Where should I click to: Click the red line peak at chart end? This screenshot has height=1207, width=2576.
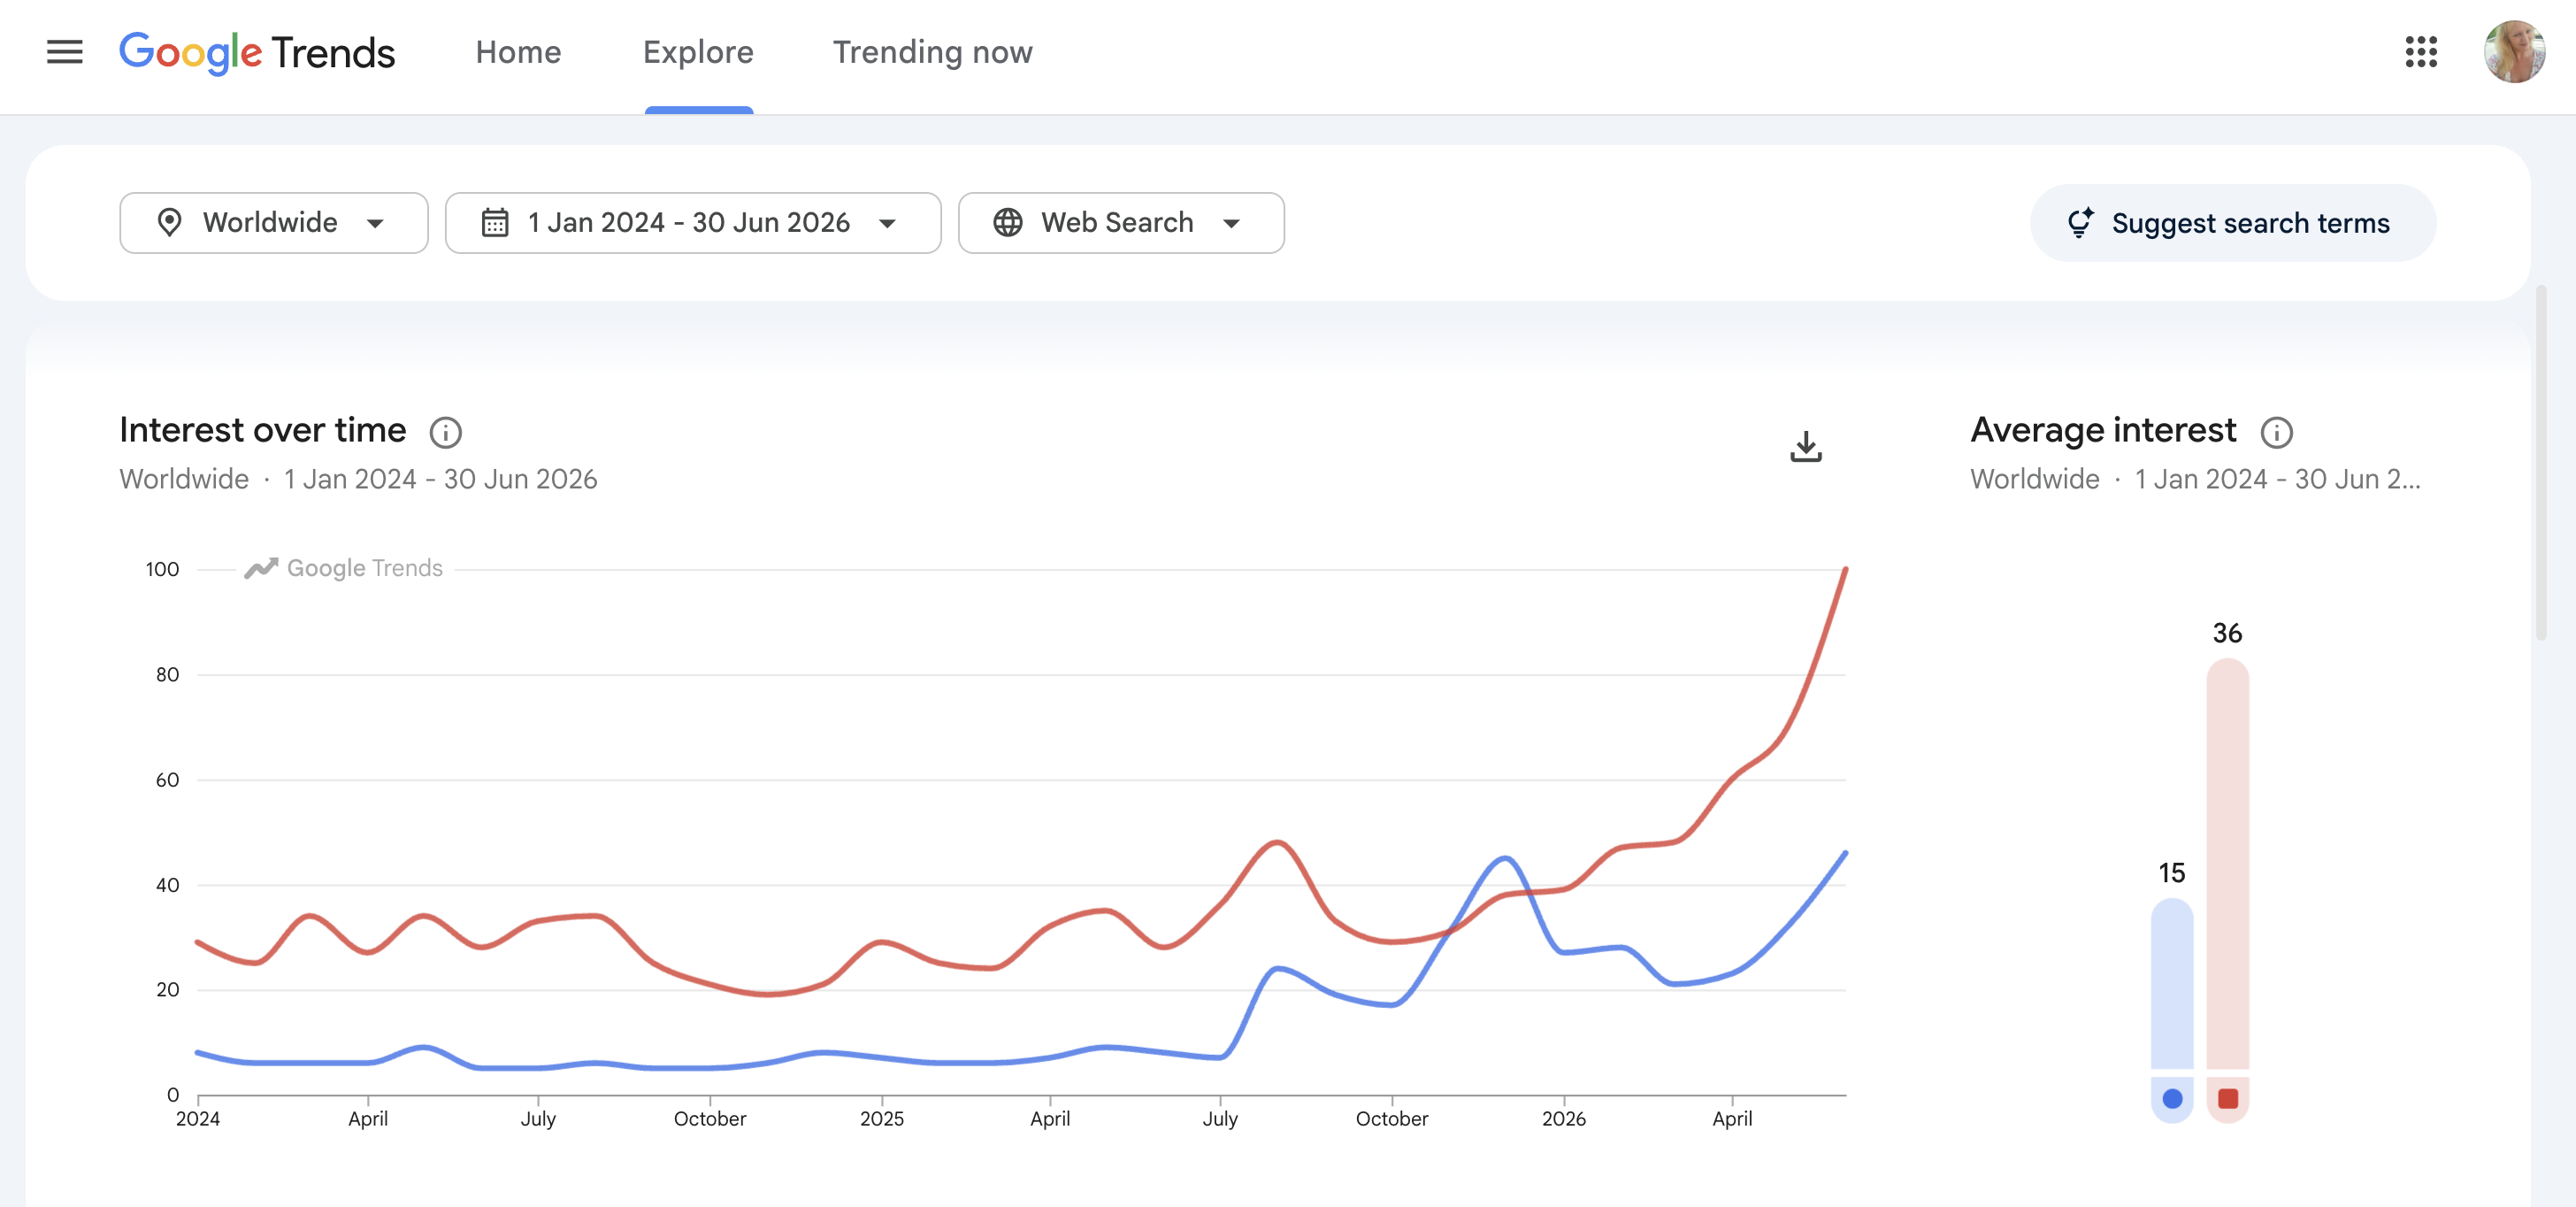coord(1845,570)
